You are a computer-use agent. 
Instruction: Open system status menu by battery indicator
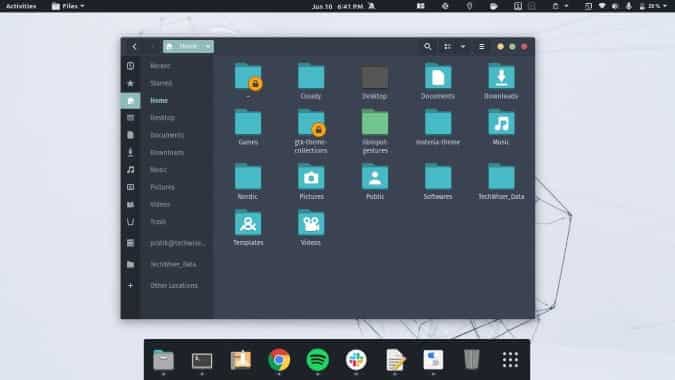(653, 6)
